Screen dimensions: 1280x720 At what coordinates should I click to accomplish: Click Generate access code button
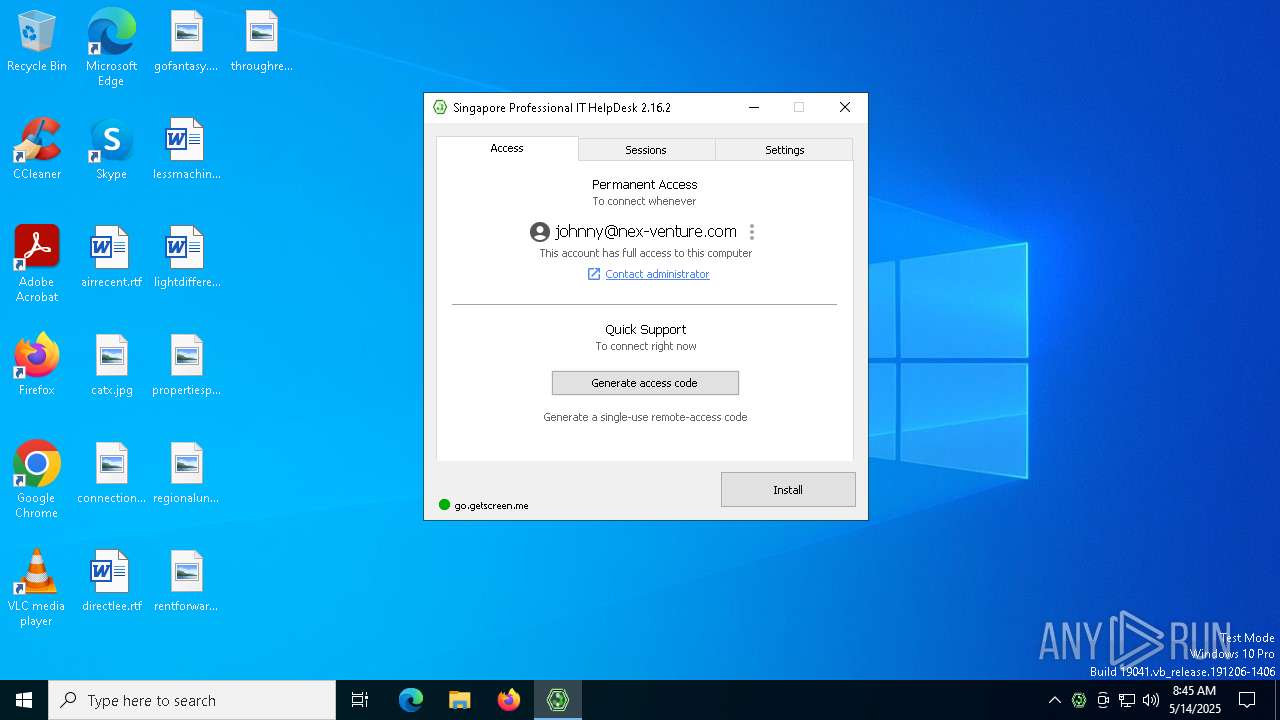click(x=645, y=383)
